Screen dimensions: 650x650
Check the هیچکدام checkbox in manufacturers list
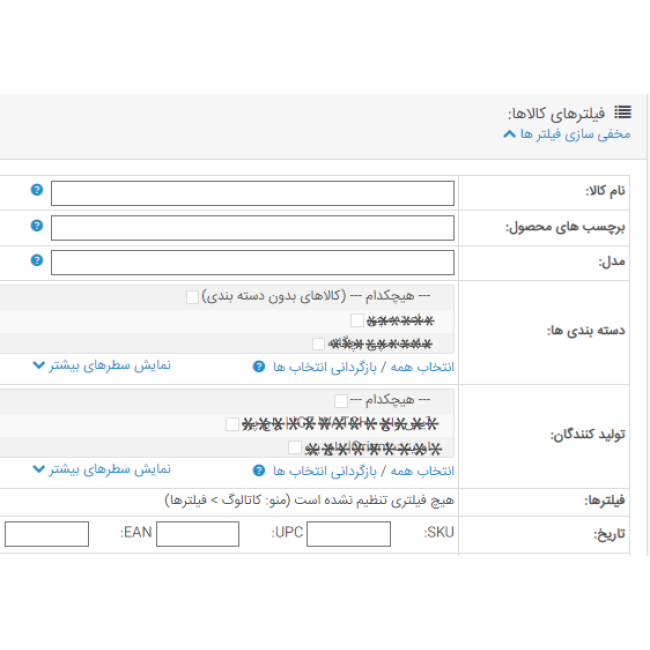tap(341, 401)
